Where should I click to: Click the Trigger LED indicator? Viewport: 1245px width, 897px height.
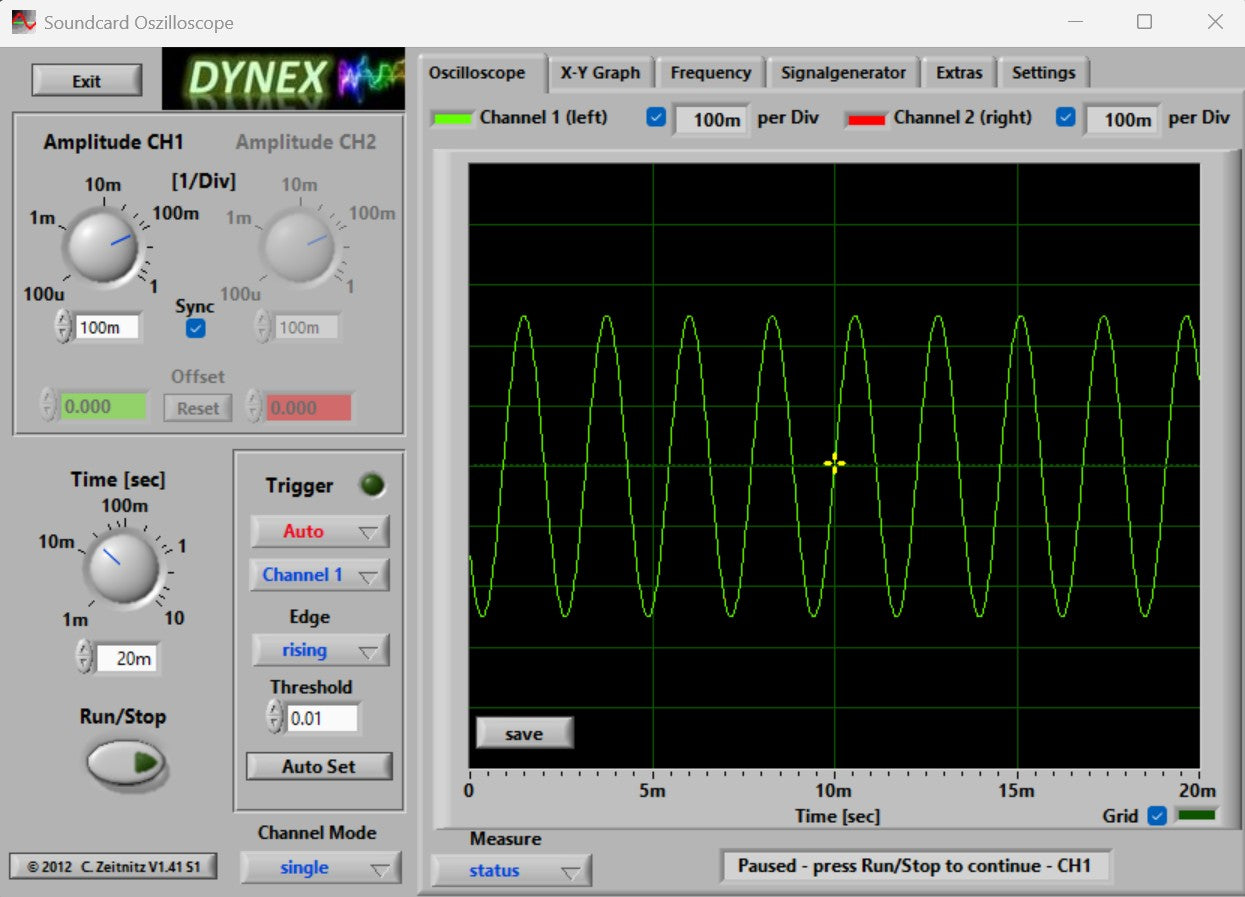coord(372,486)
